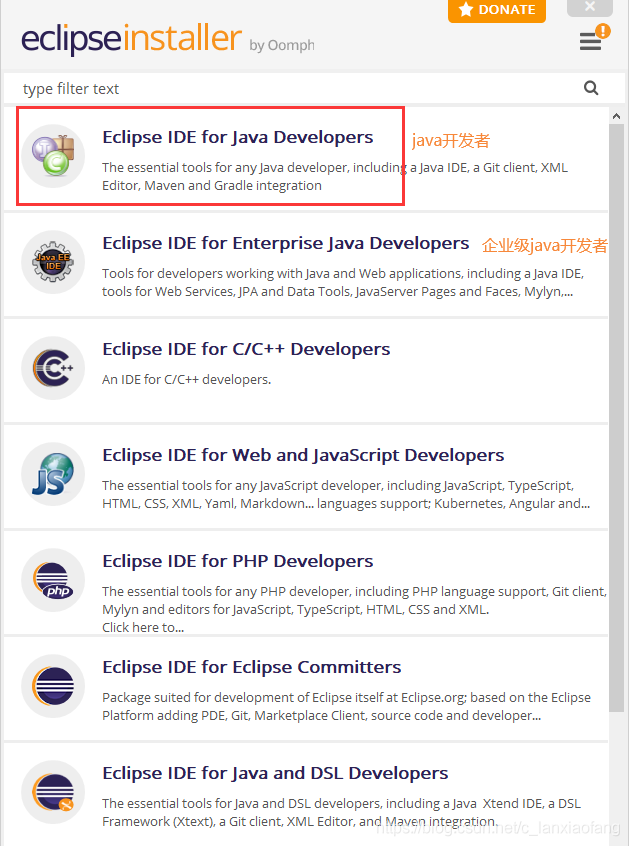Click the C/C++ package icon
Viewport: 629px width, 846px height.
point(53,368)
